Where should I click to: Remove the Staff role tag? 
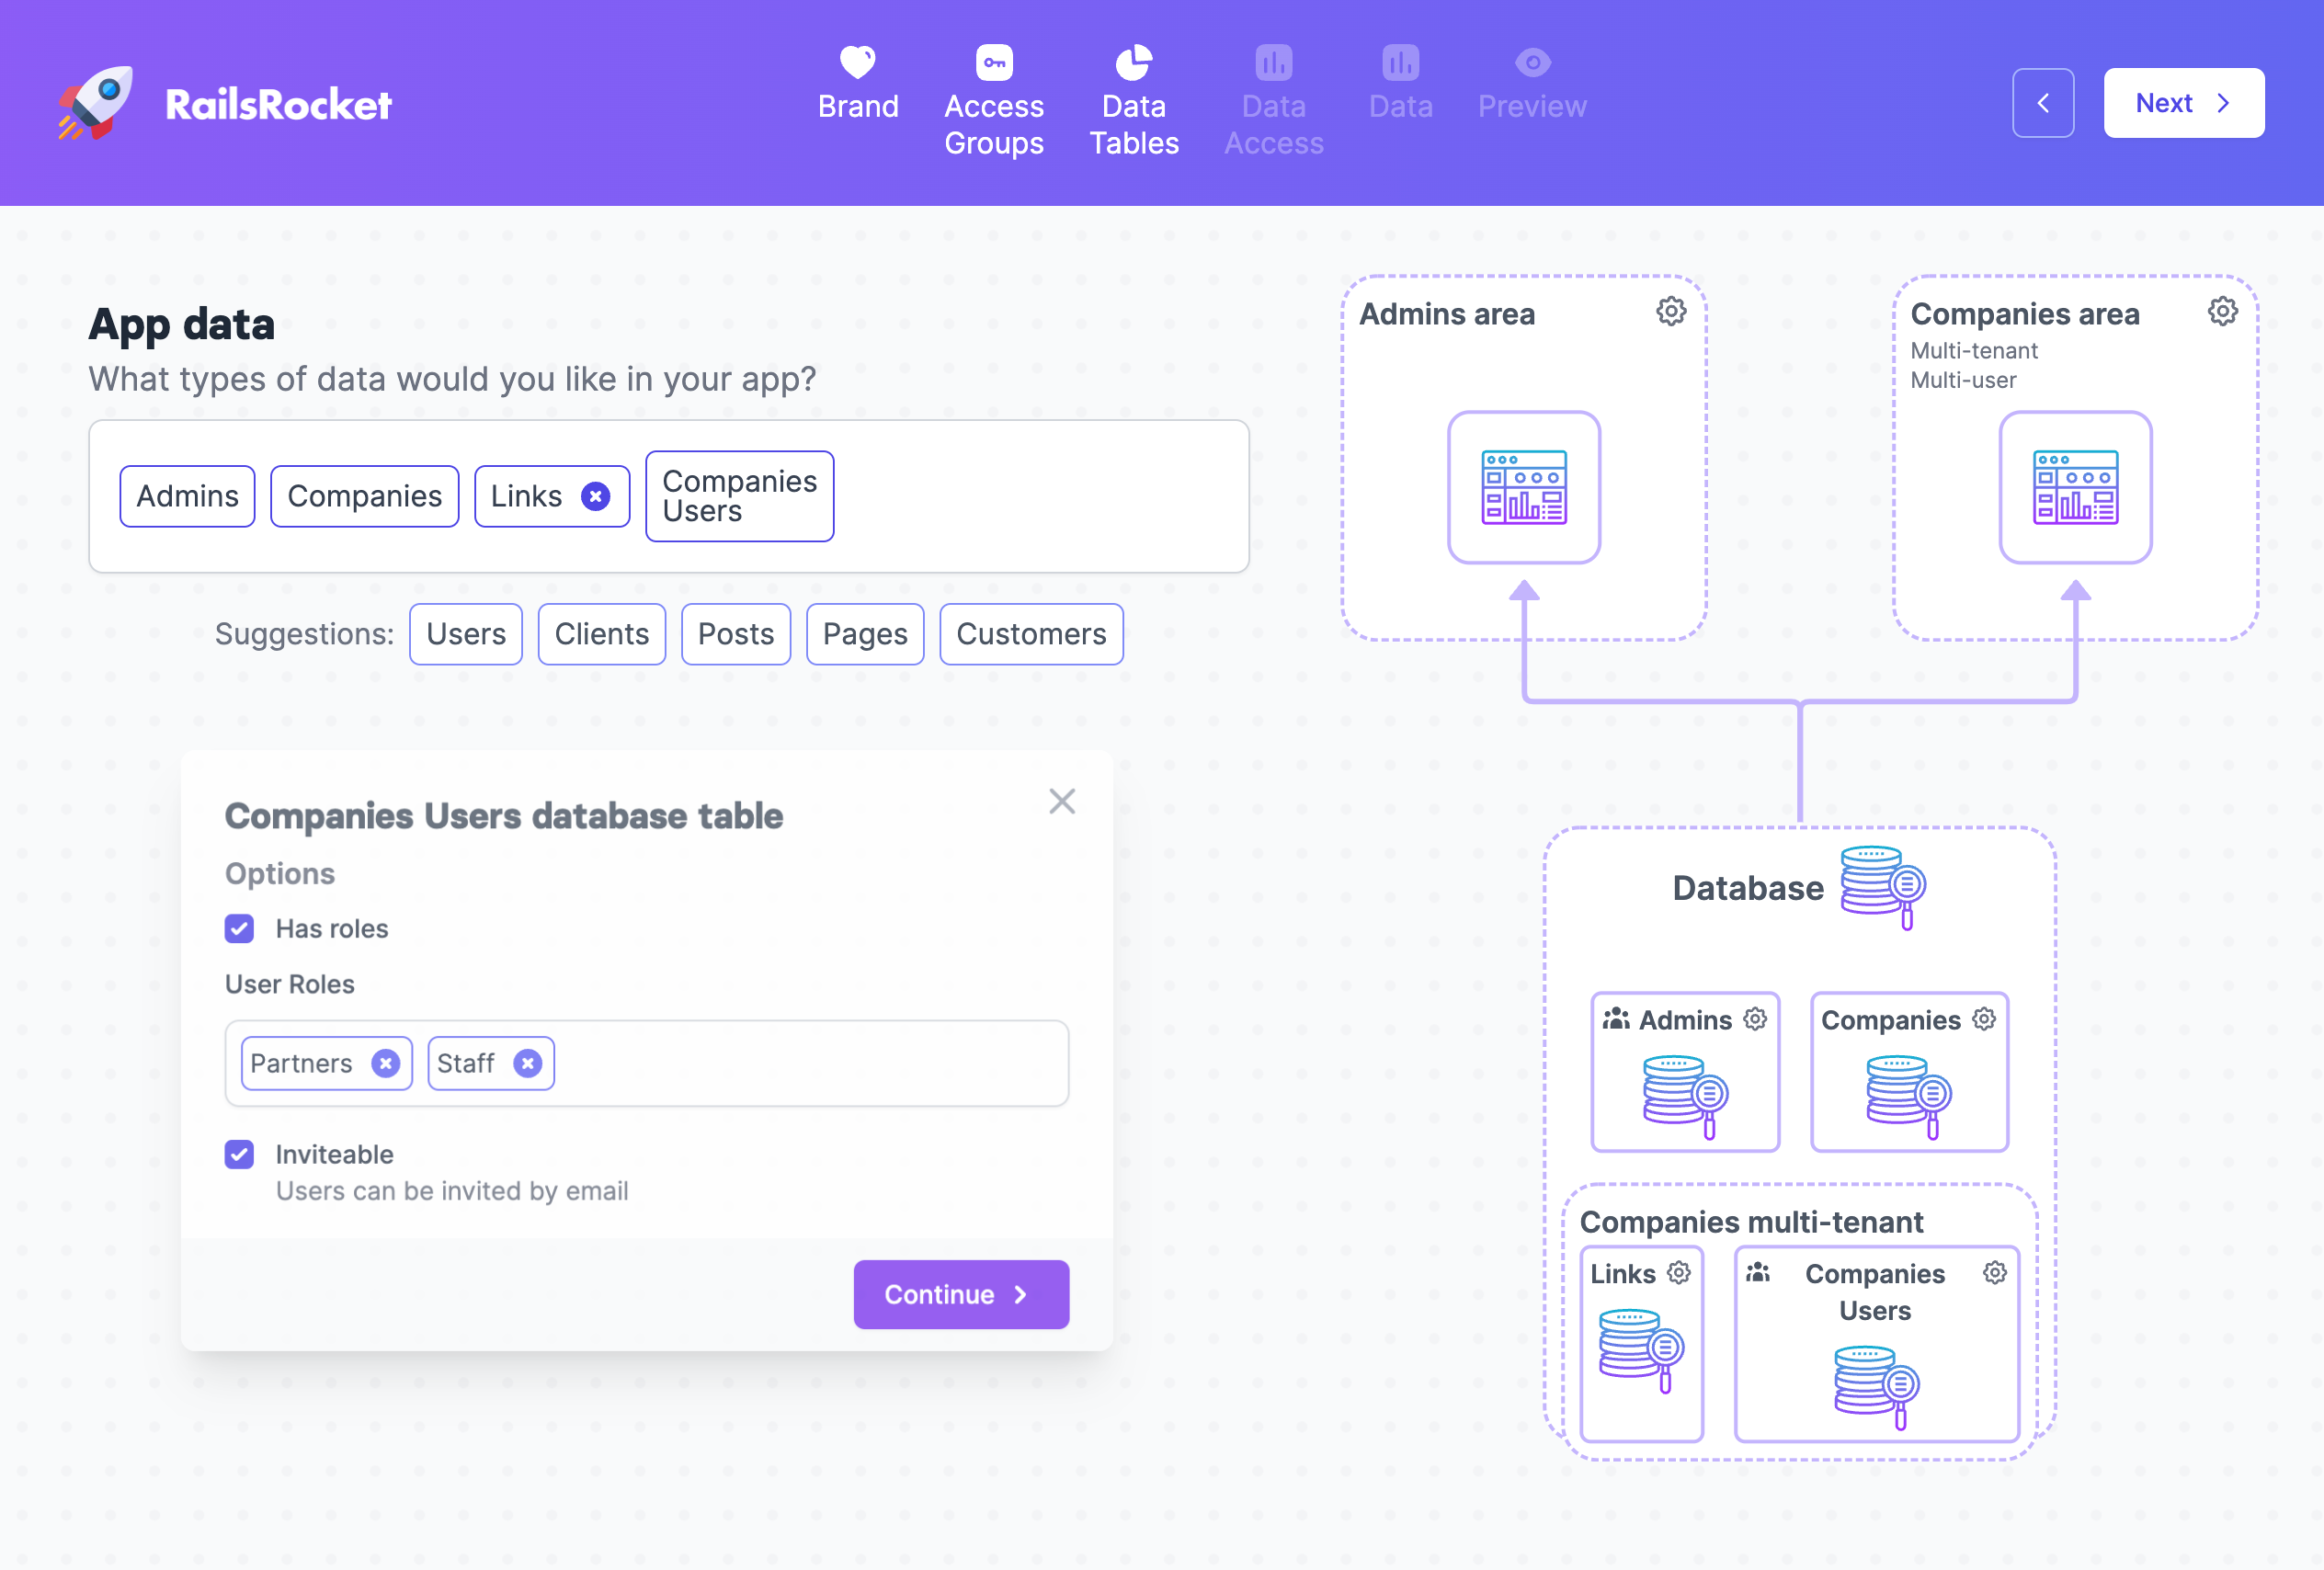(x=528, y=1063)
